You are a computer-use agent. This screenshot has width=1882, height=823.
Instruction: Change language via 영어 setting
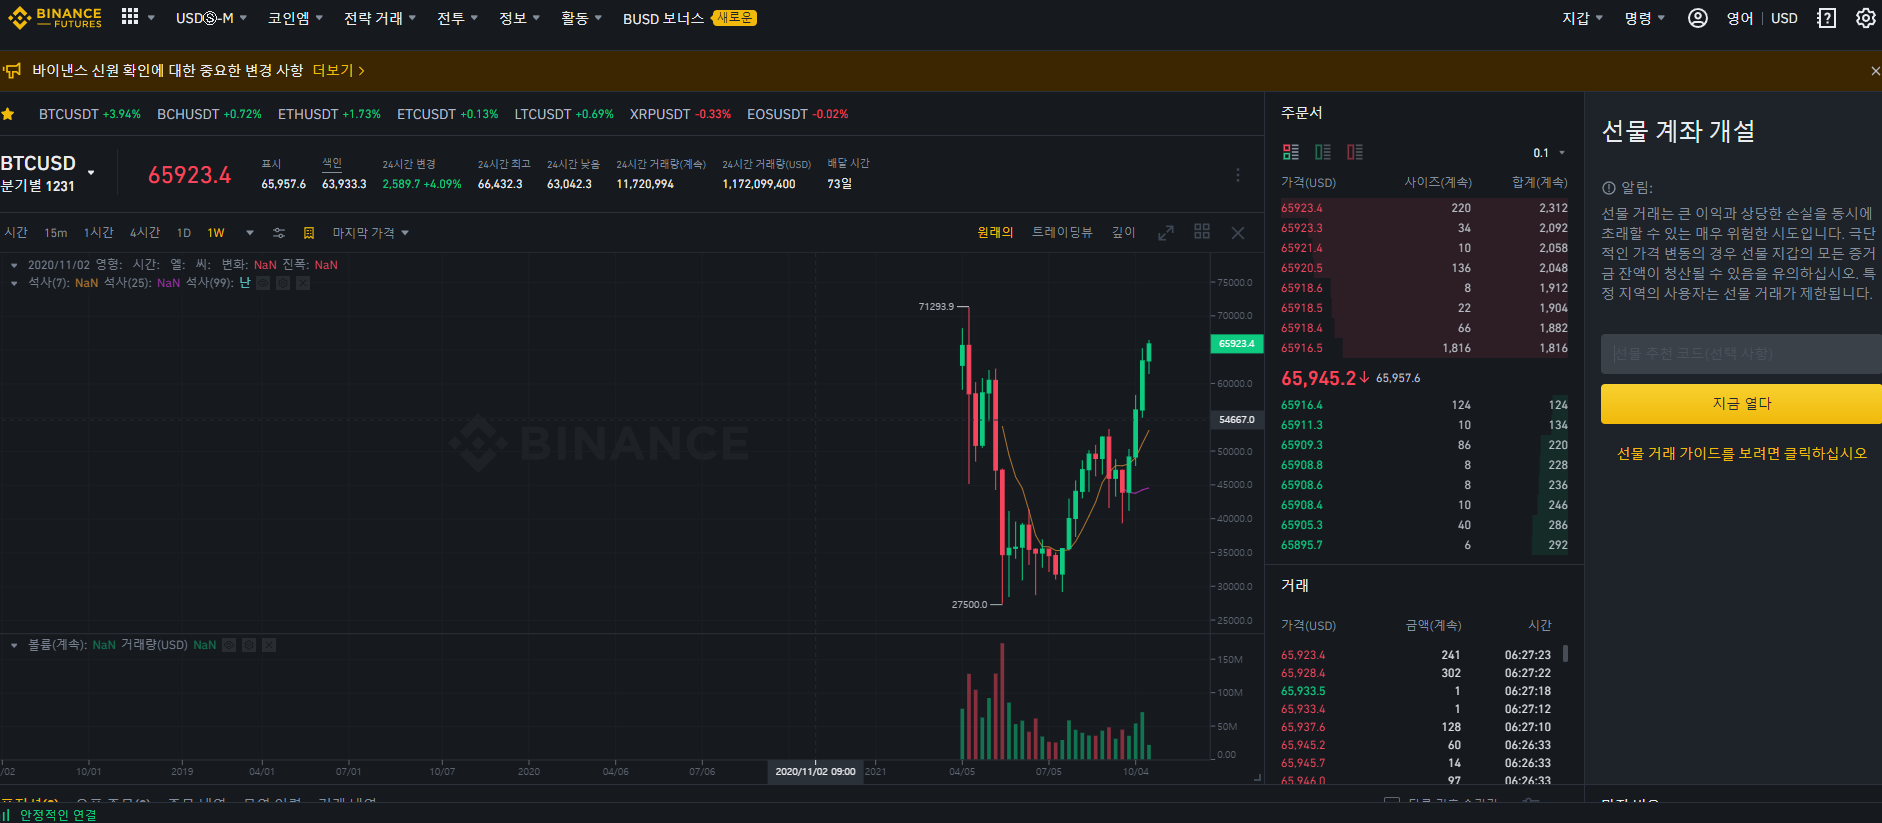[1740, 18]
